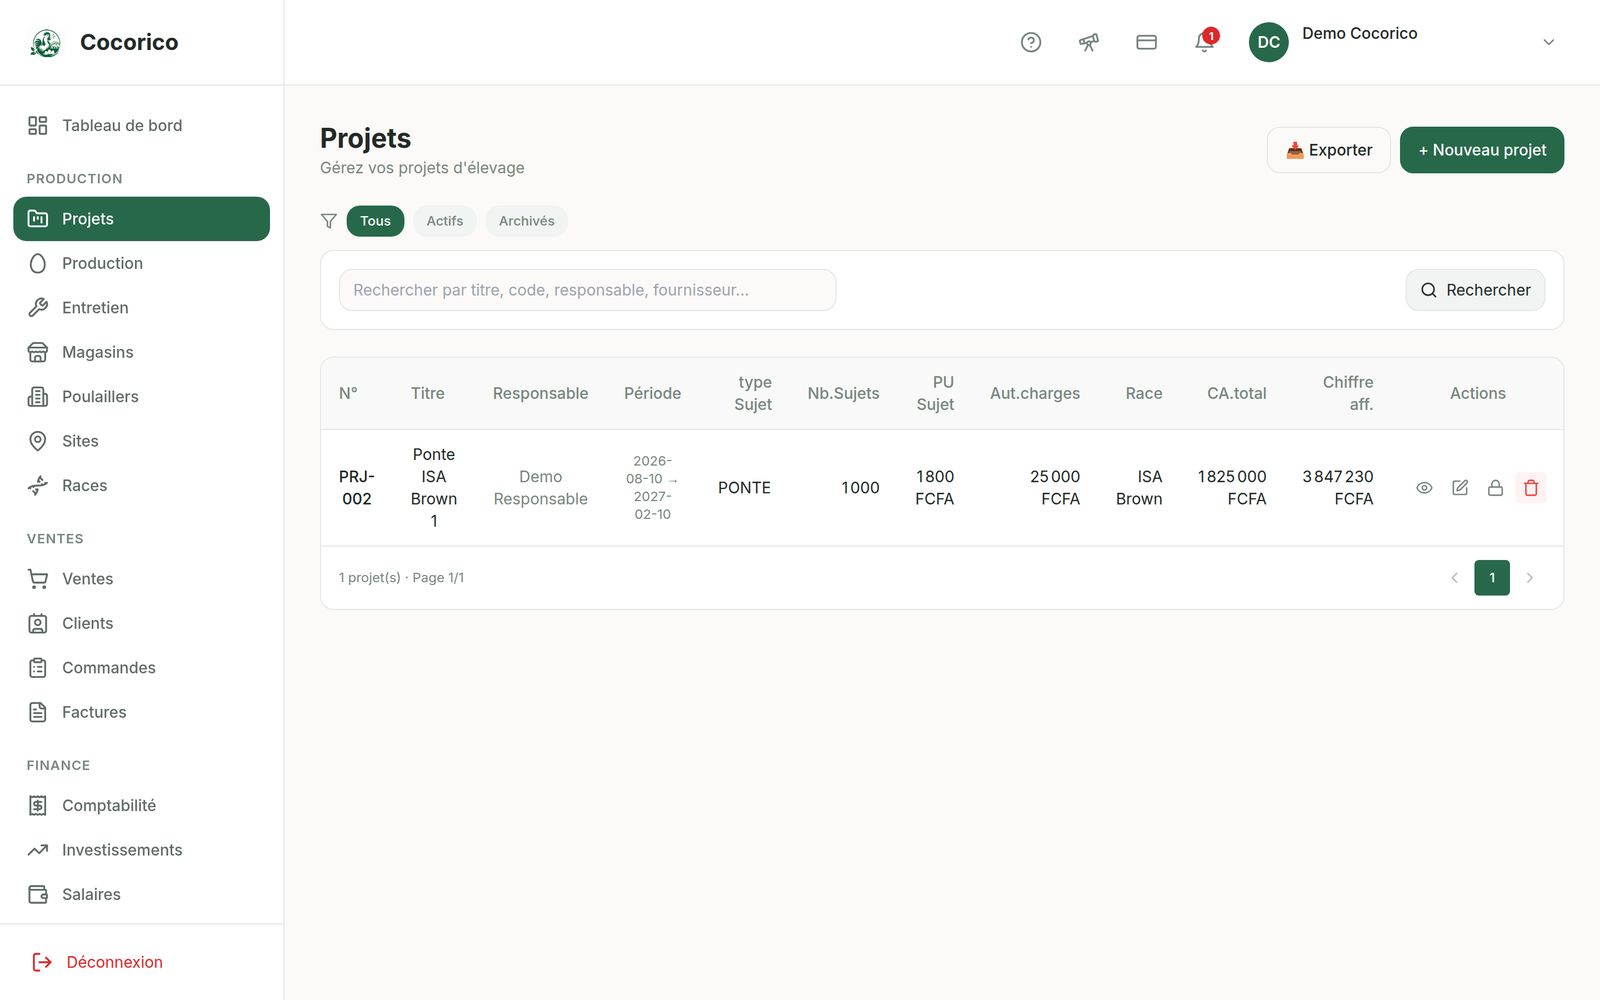Open Production in the sidebar
This screenshot has height=1000, width=1600.
[141, 263]
